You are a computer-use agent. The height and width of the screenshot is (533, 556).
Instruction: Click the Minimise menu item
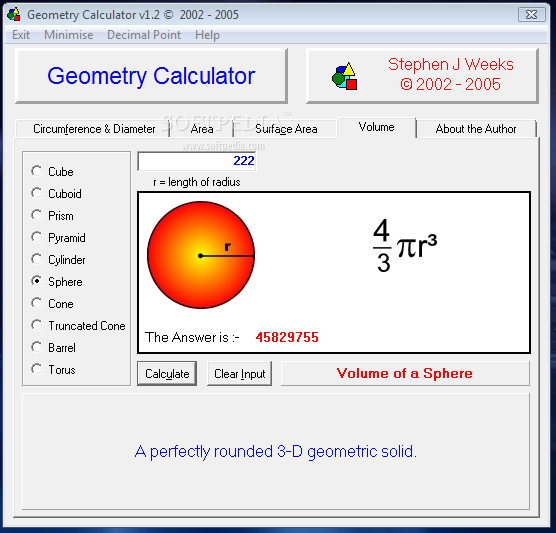coord(68,35)
